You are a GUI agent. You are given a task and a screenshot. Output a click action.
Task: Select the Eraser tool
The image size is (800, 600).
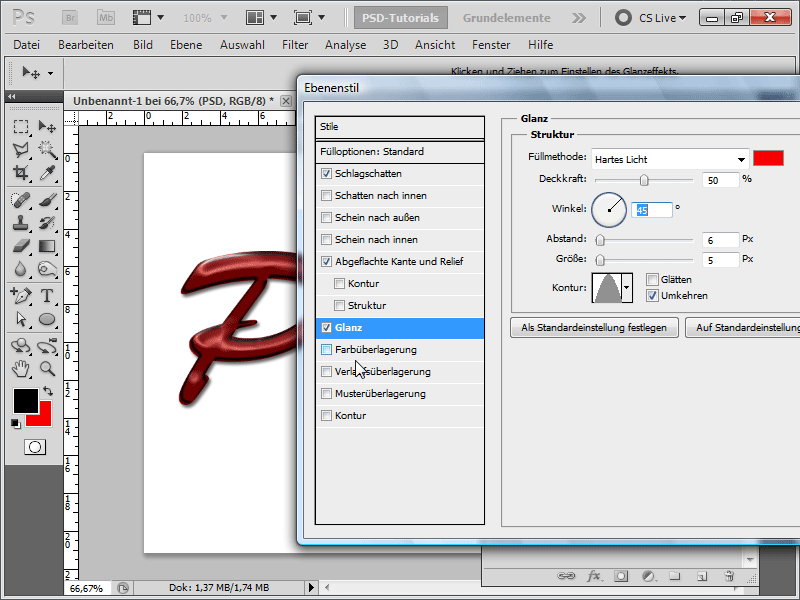20,246
